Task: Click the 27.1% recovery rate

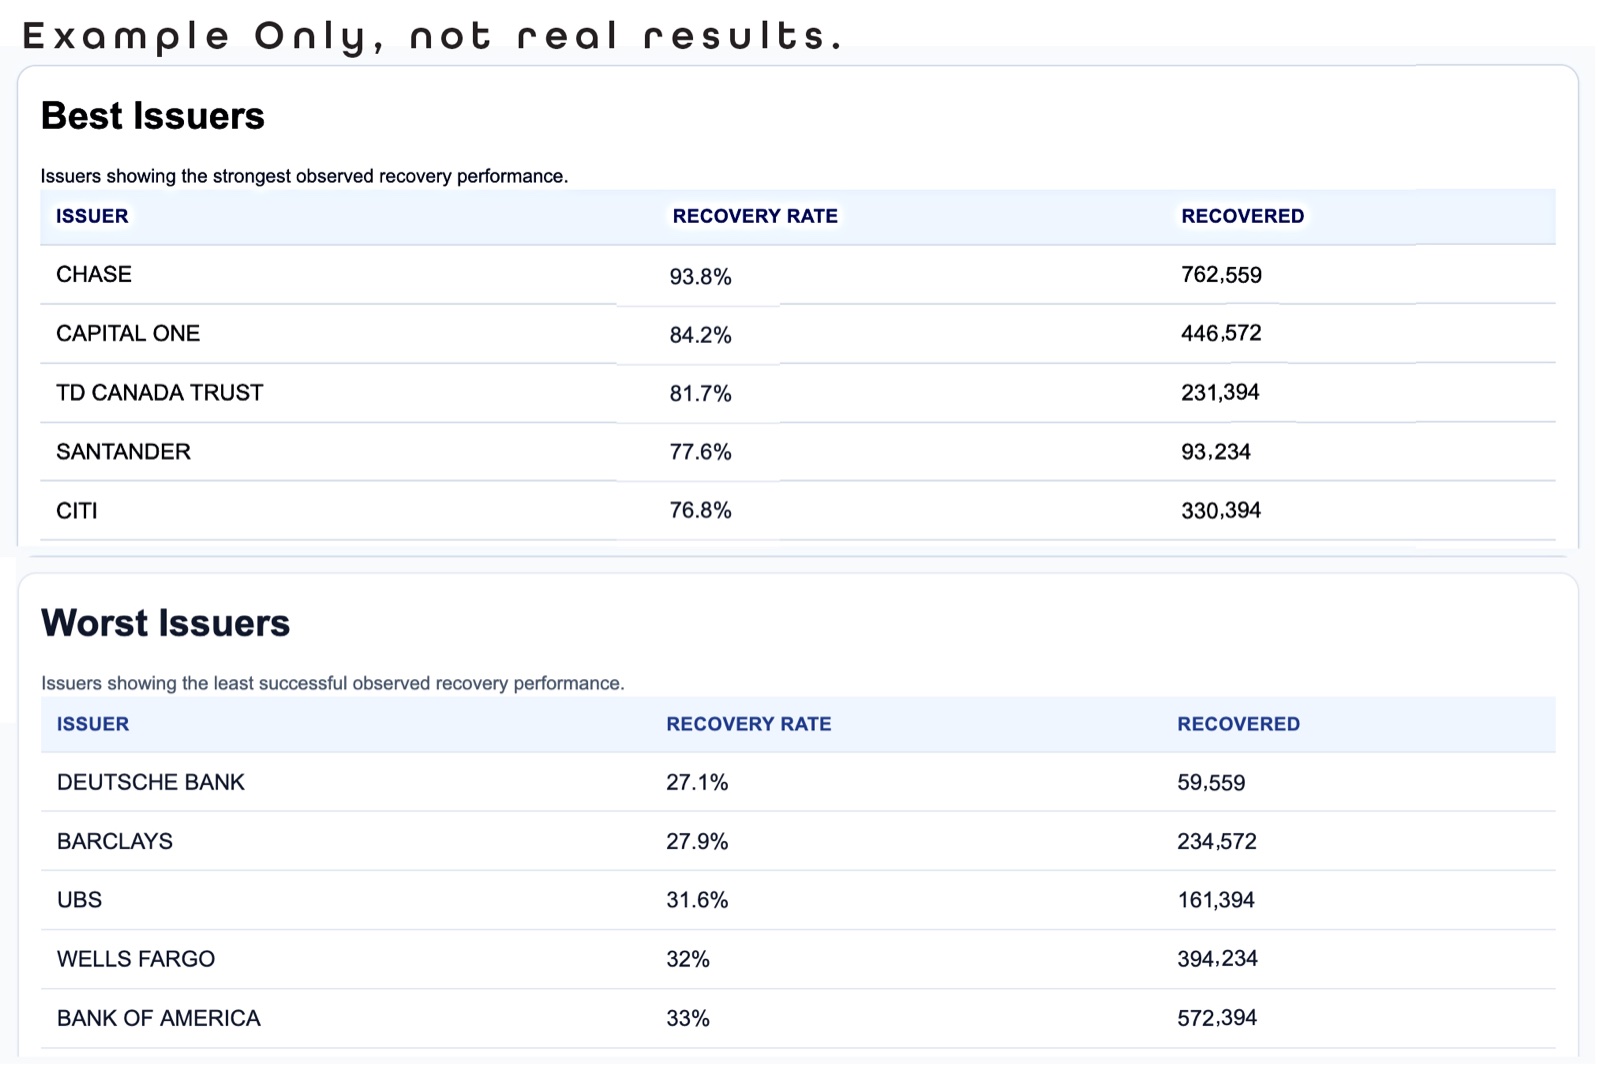Action: pos(697,782)
